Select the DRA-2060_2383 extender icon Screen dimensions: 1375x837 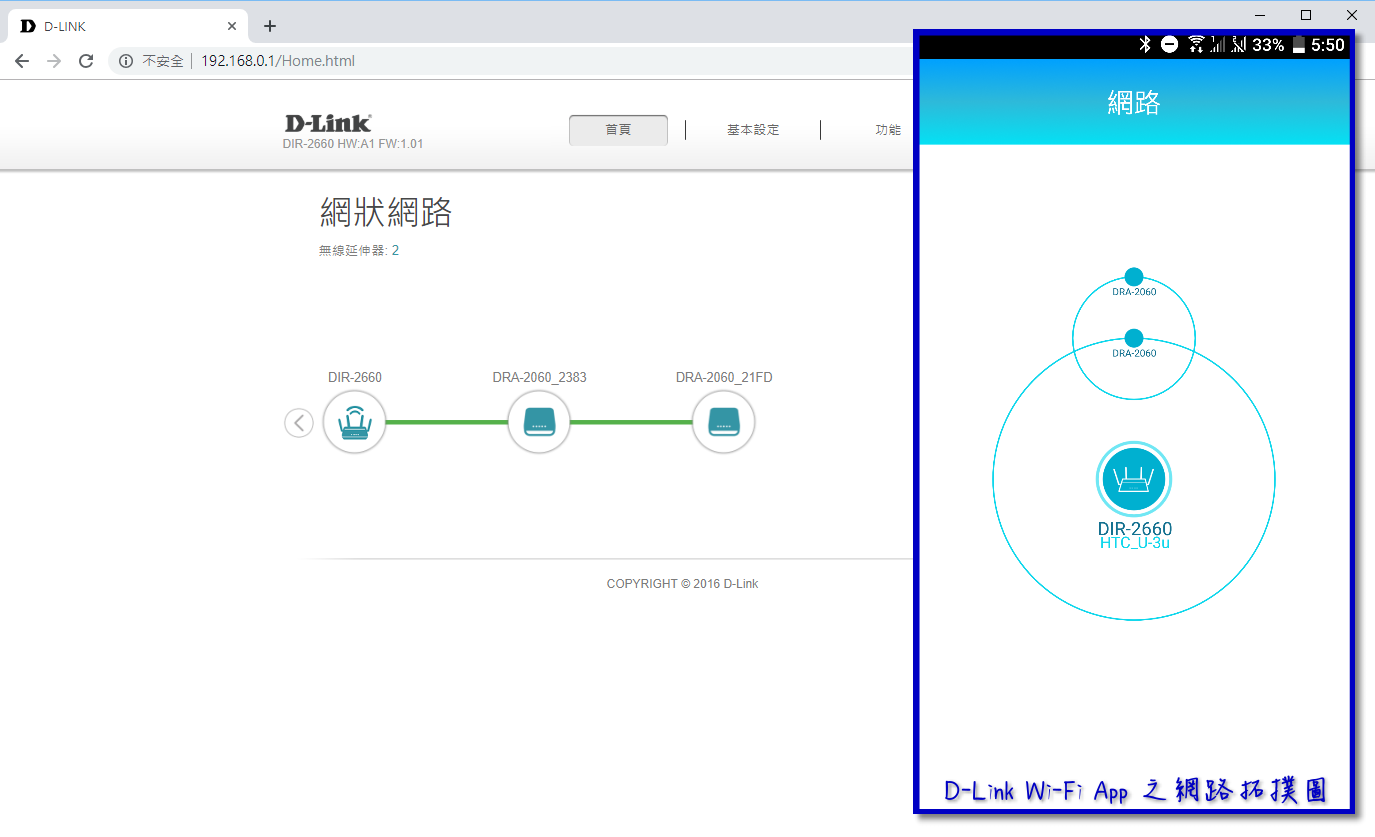(x=539, y=422)
